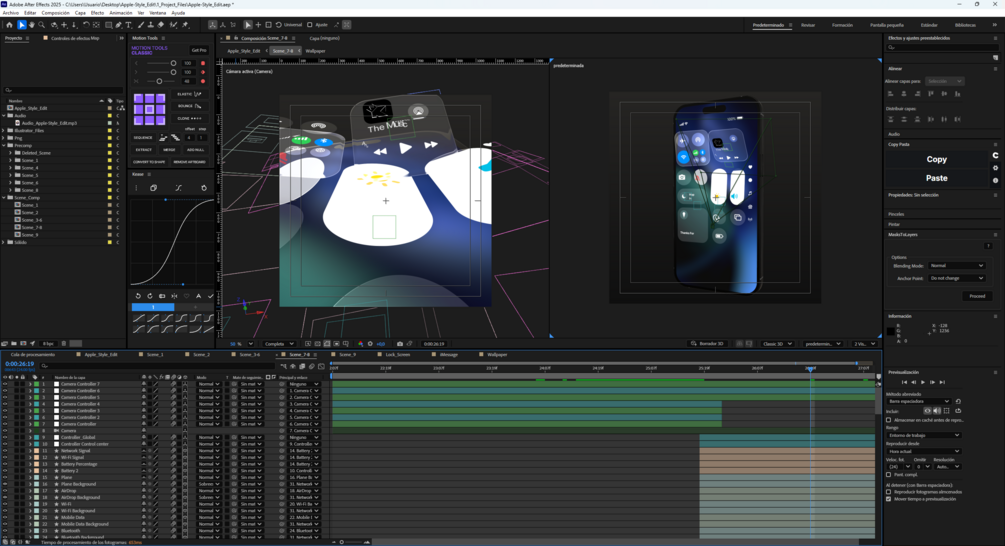Expand the Scene_4 folder in Project
The width and height of the screenshot is (1005, 546).
point(10,168)
